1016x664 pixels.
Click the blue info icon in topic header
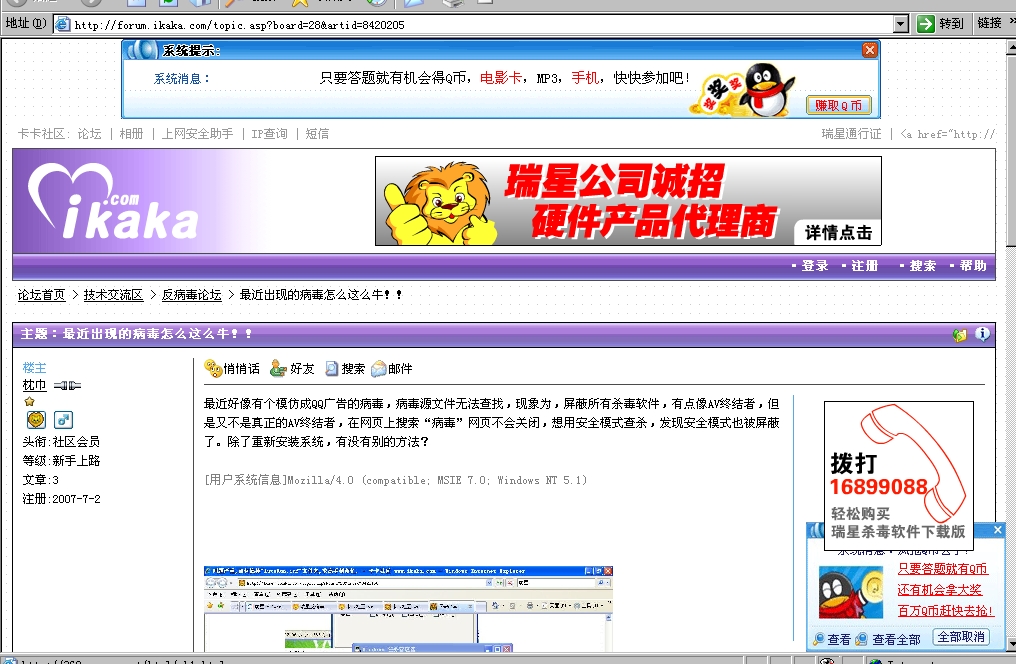pos(982,334)
